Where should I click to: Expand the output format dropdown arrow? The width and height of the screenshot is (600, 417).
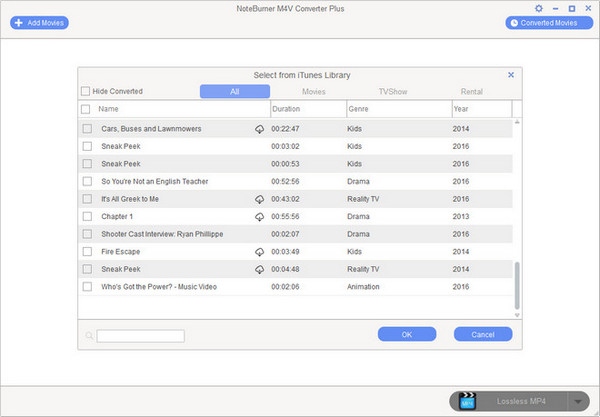[x=578, y=401]
